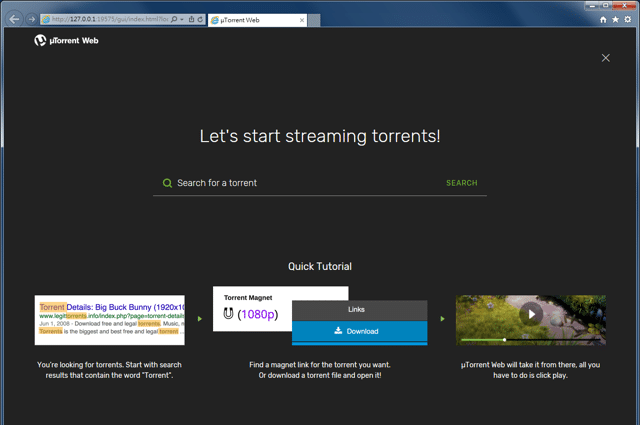Minimize the browser window
Screen dimensions: 640x425
click(592, 6)
